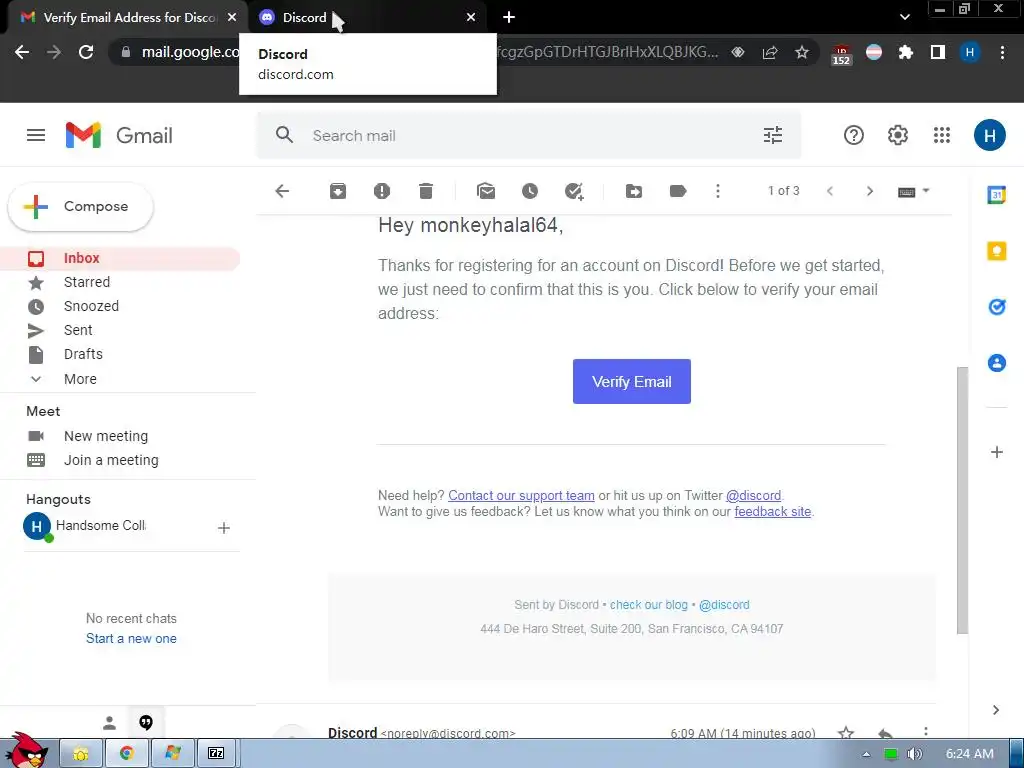Snooze this email
The width and height of the screenshot is (1024, 768).
[530, 191]
